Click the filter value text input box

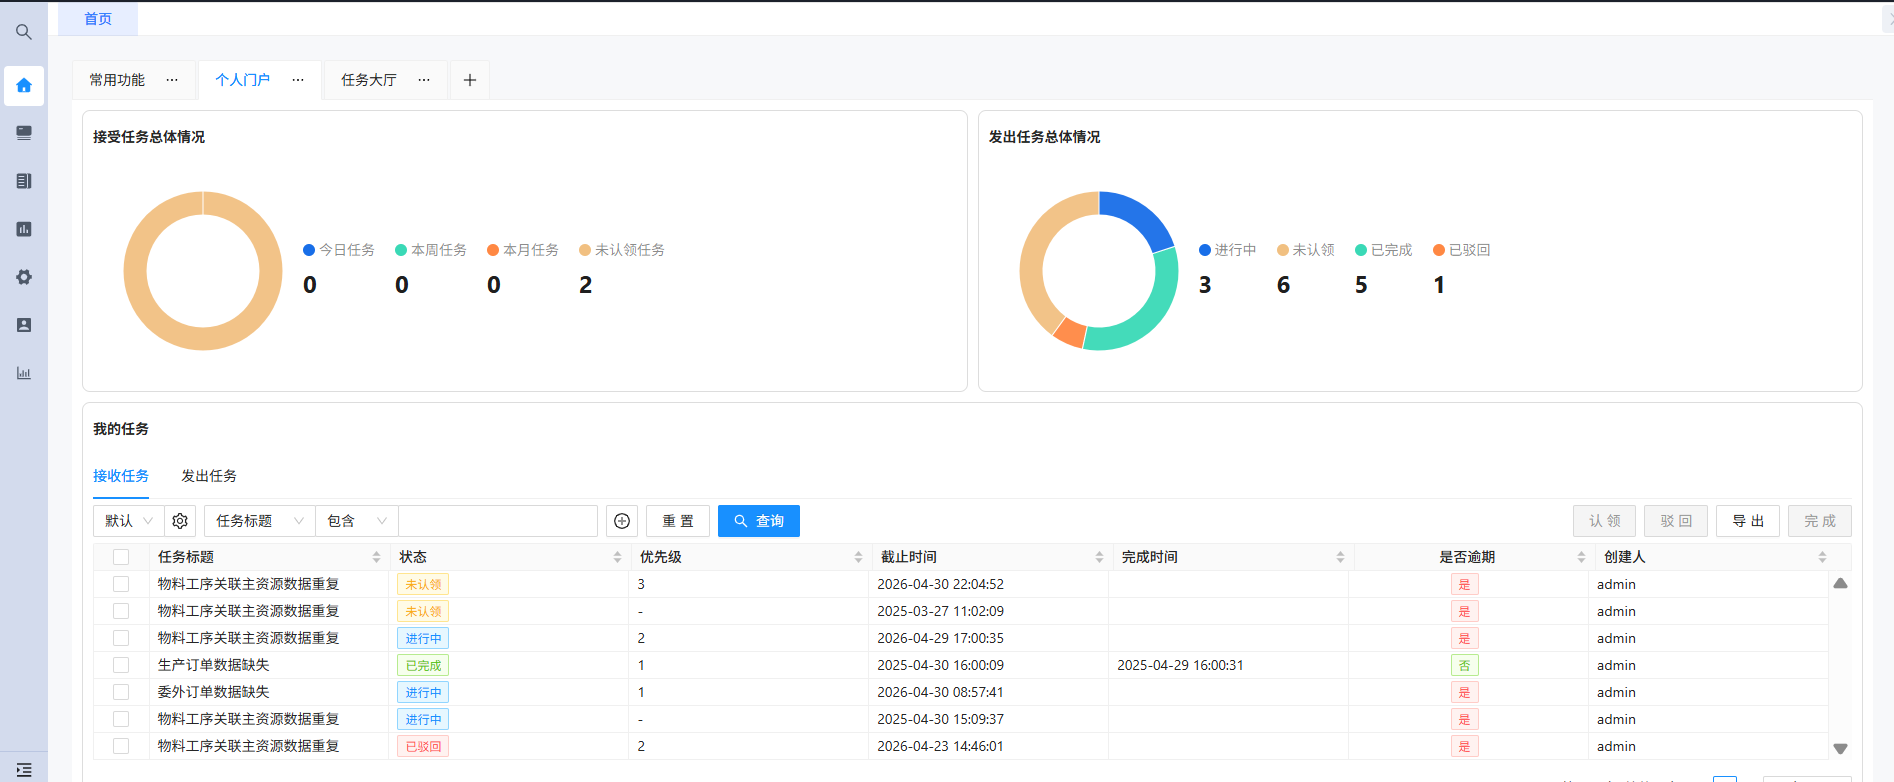pos(498,521)
